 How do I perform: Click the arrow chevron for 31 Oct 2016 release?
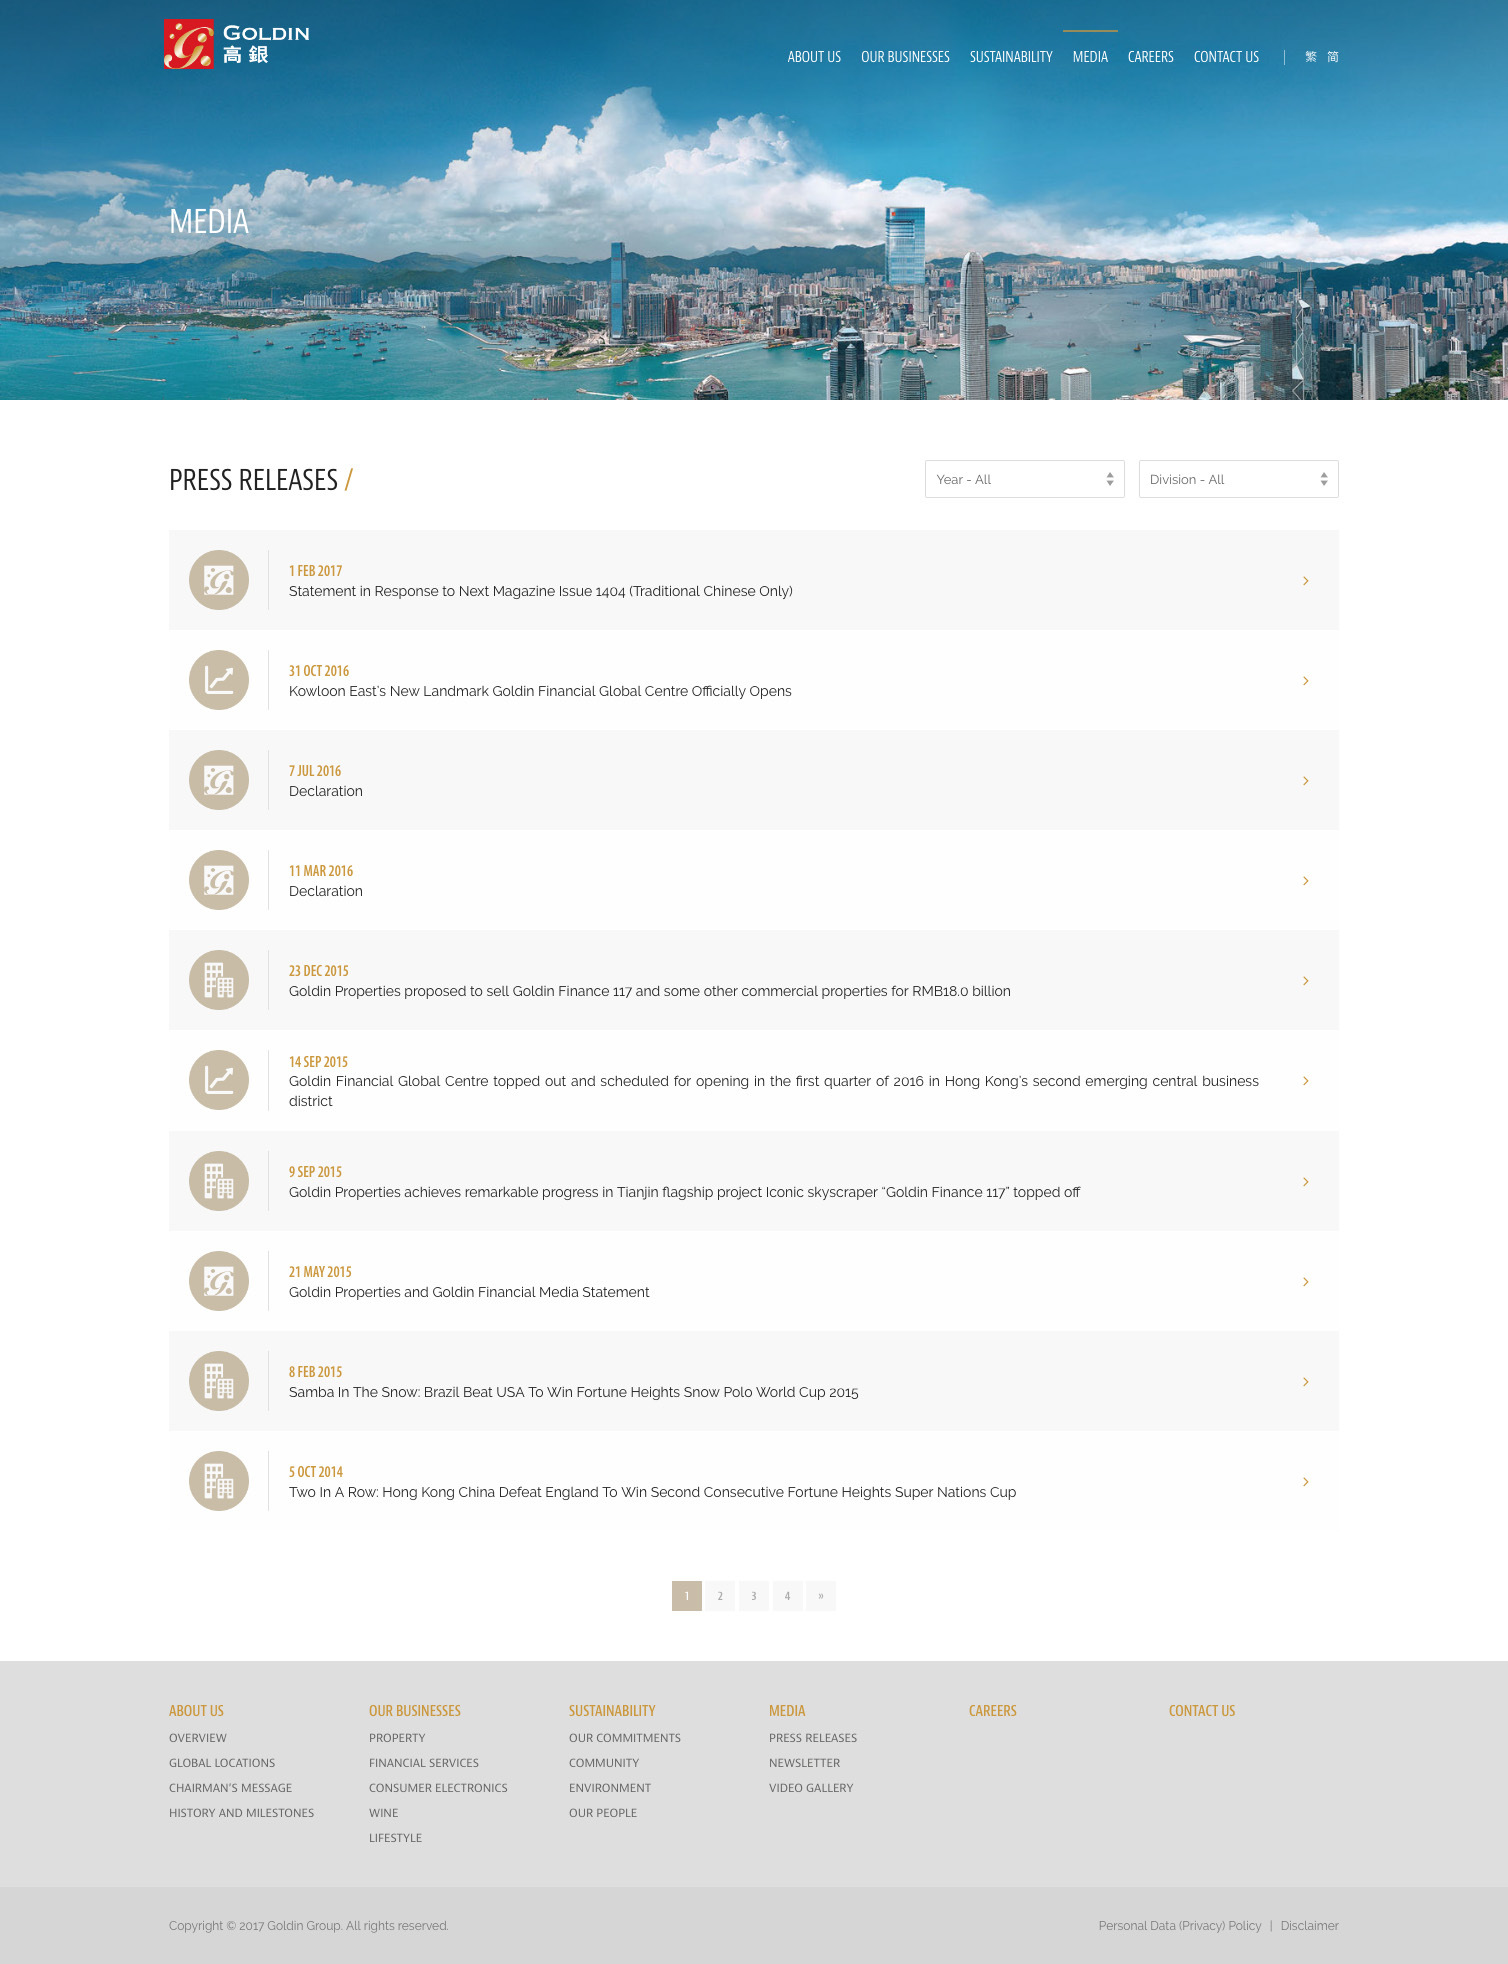1306,681
